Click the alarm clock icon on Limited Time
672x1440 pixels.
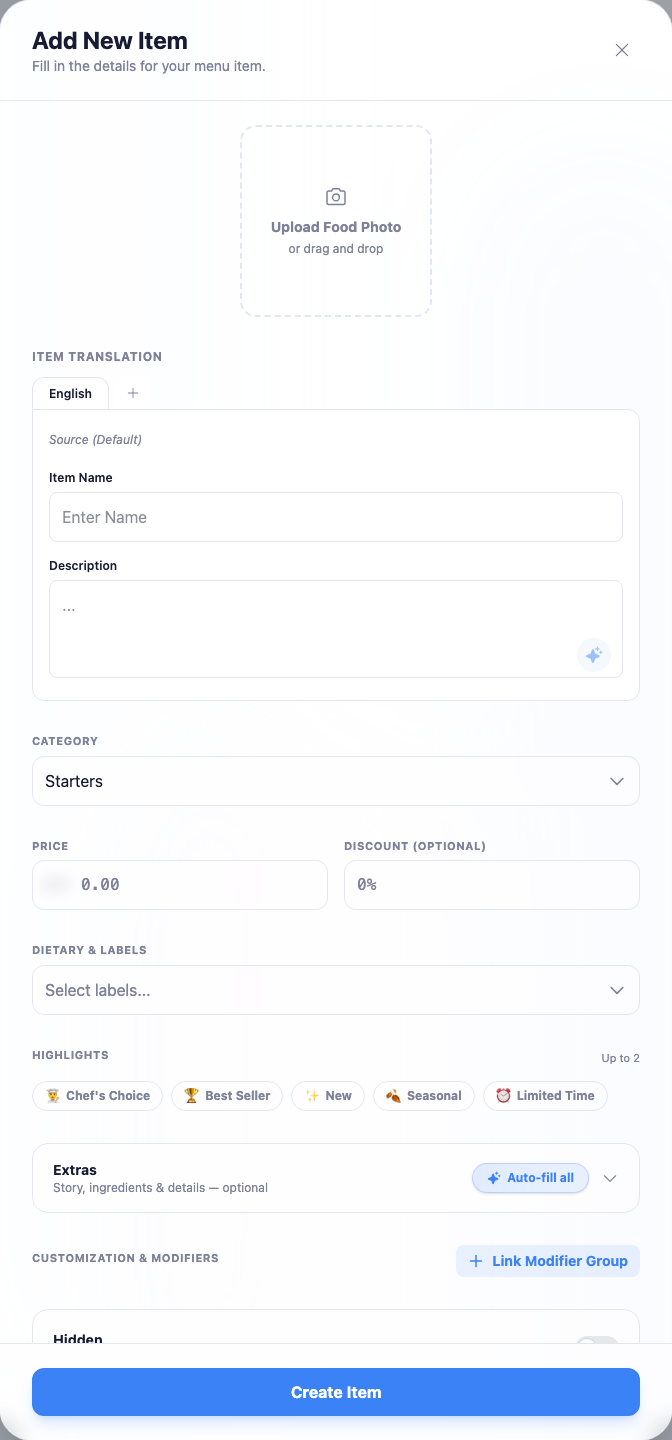point(503,1096)
